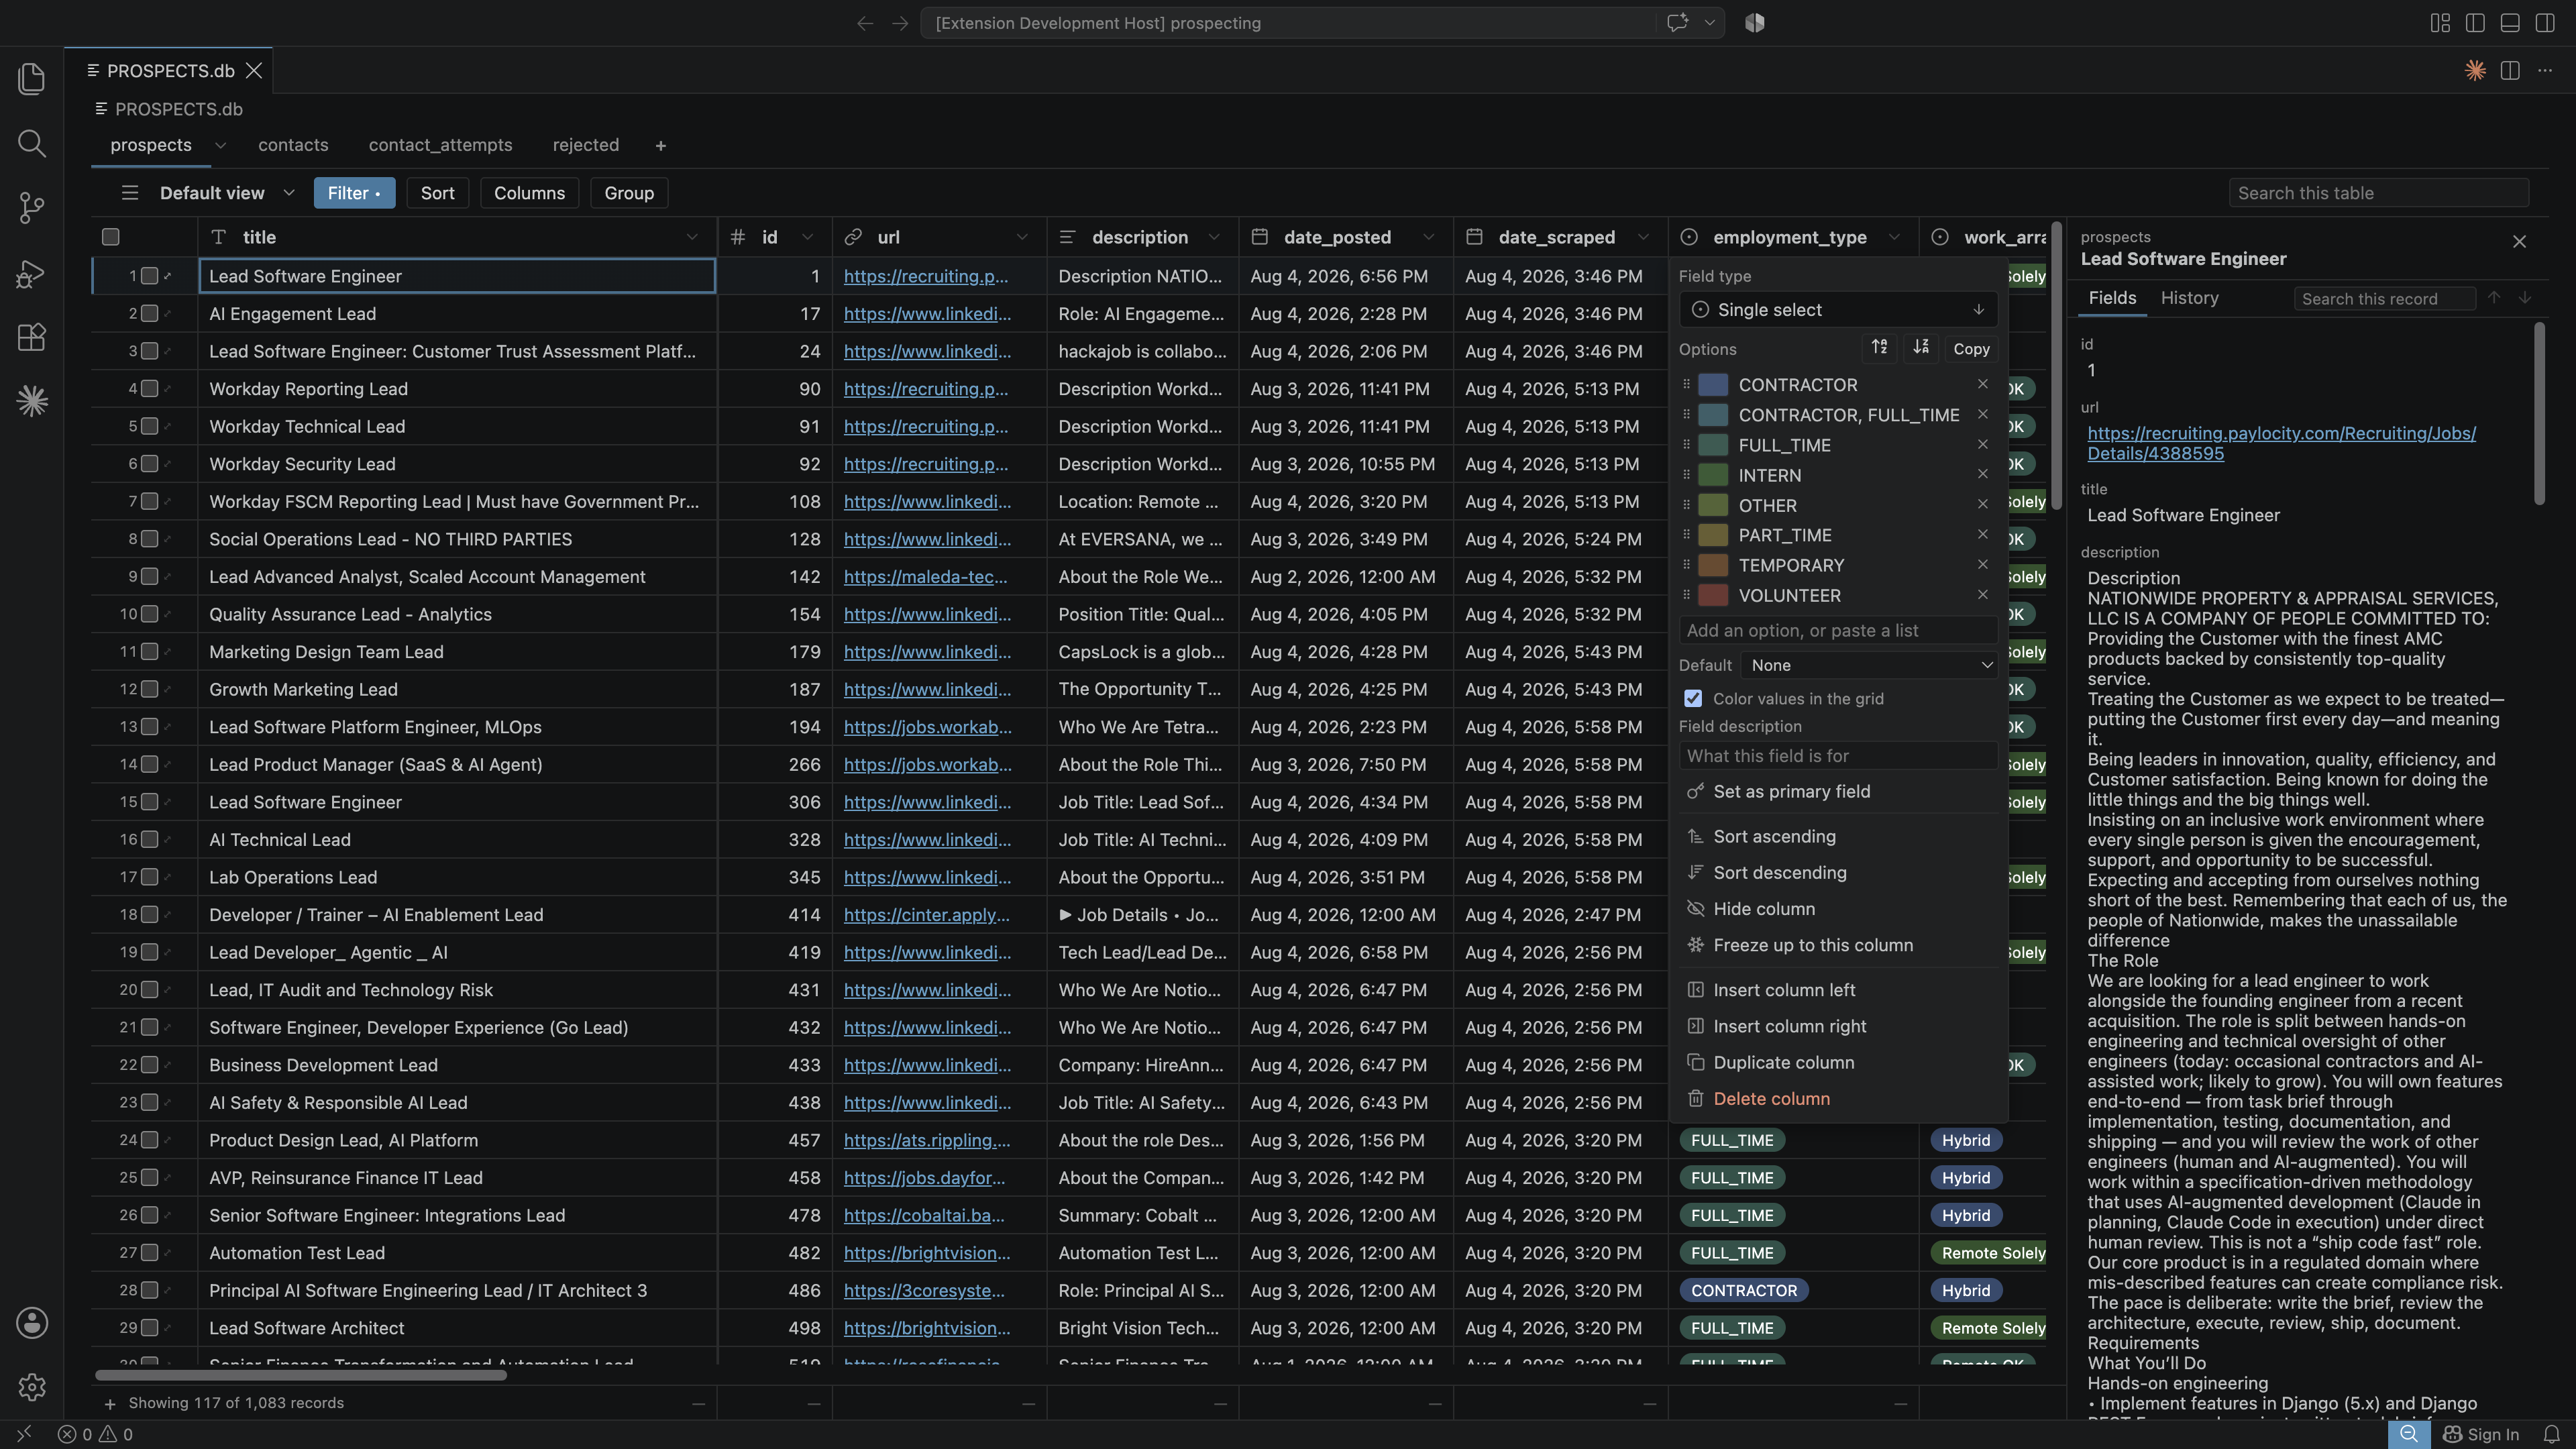Open the Manage gear in the activity bar
This screenshot has height=1449, width=2576.
[32, 1387]
